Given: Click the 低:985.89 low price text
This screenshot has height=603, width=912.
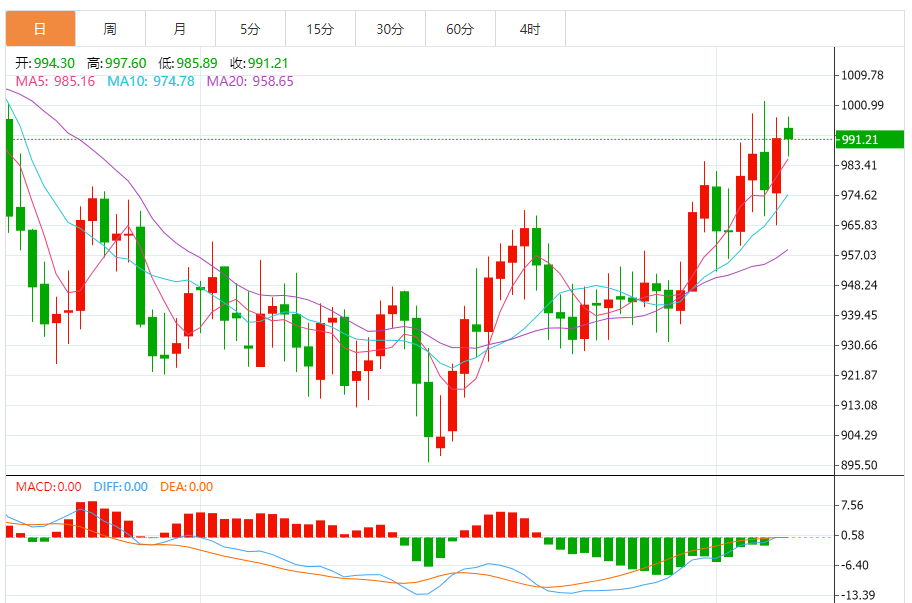Looking at the screenshot, I should tap(188, 63).
